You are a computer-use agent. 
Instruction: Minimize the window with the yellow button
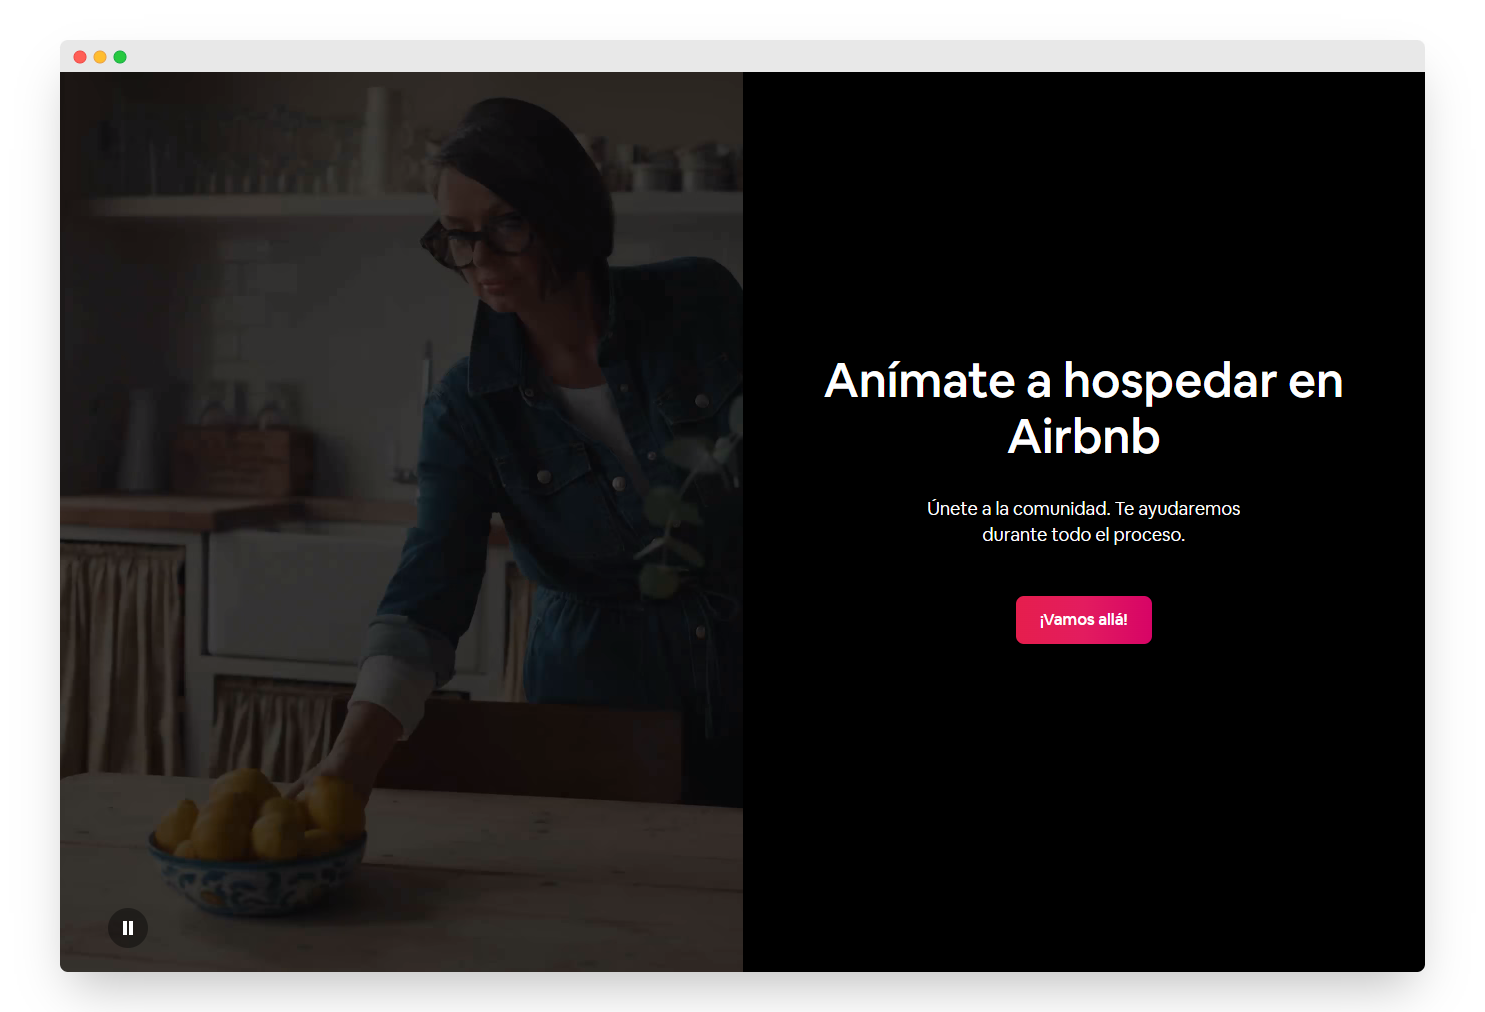pyautogui.click(x=100, y=57)
